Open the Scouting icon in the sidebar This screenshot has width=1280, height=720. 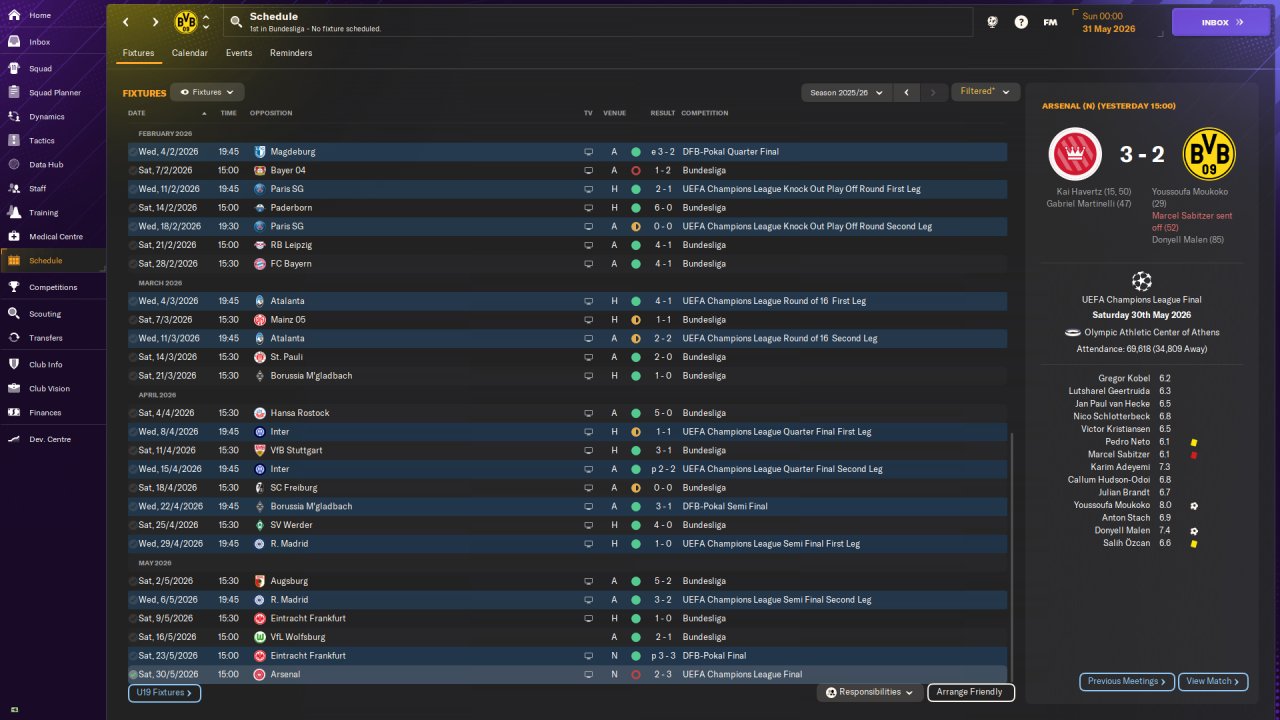14,313
